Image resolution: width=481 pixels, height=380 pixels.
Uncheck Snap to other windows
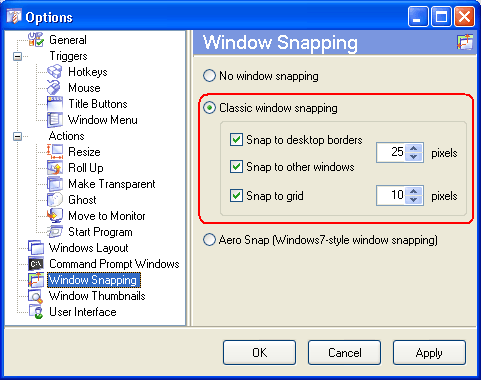[x=236, y=166]
